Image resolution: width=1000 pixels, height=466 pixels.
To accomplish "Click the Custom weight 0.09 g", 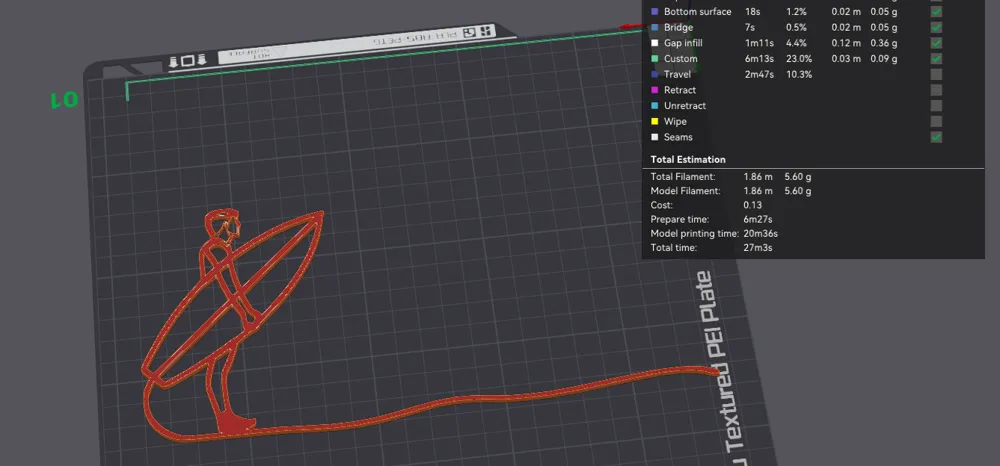I will (x=883, y=59).
